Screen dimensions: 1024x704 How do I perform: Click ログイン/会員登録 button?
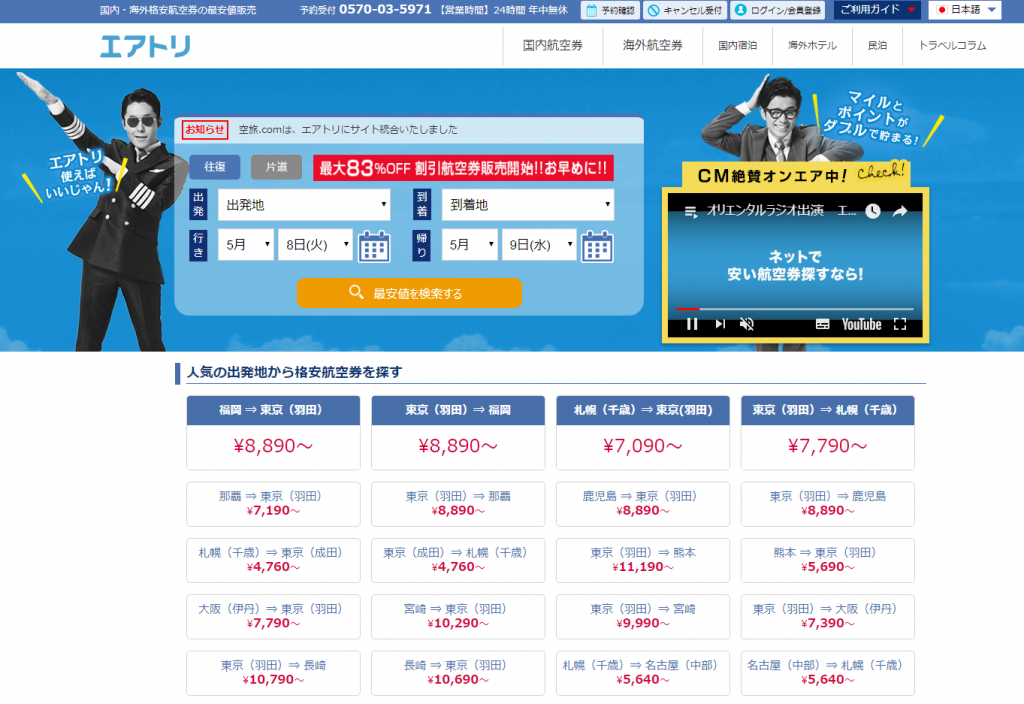[778, 10]
